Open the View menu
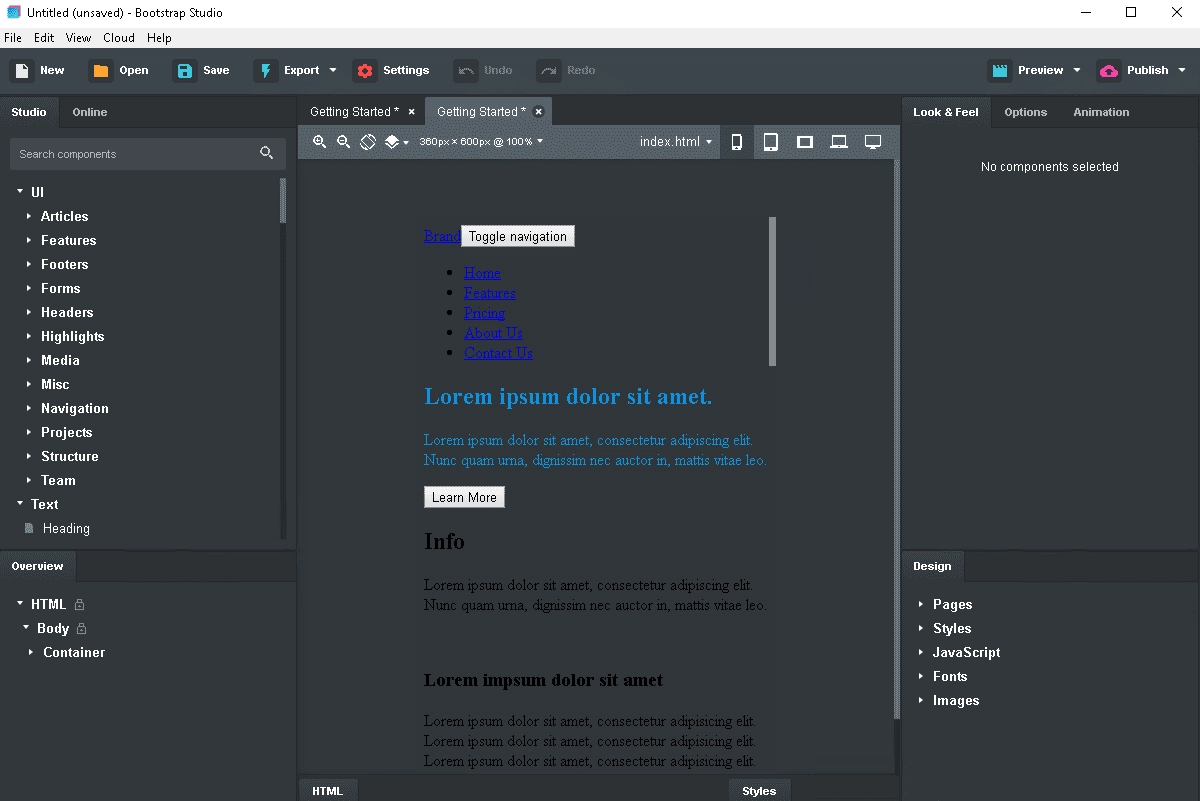The width and height of the screenshot is (1200, 801). click(x=78, y=38)
